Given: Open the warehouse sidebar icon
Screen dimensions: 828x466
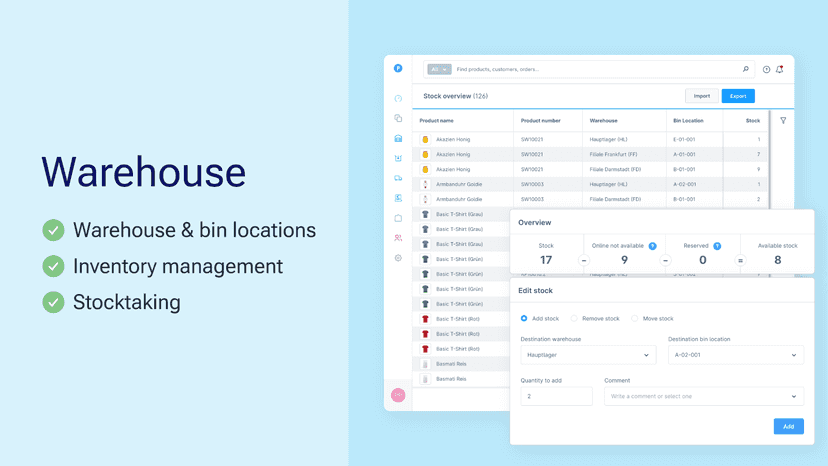Looking at the screenshot, I should (398, 138).
